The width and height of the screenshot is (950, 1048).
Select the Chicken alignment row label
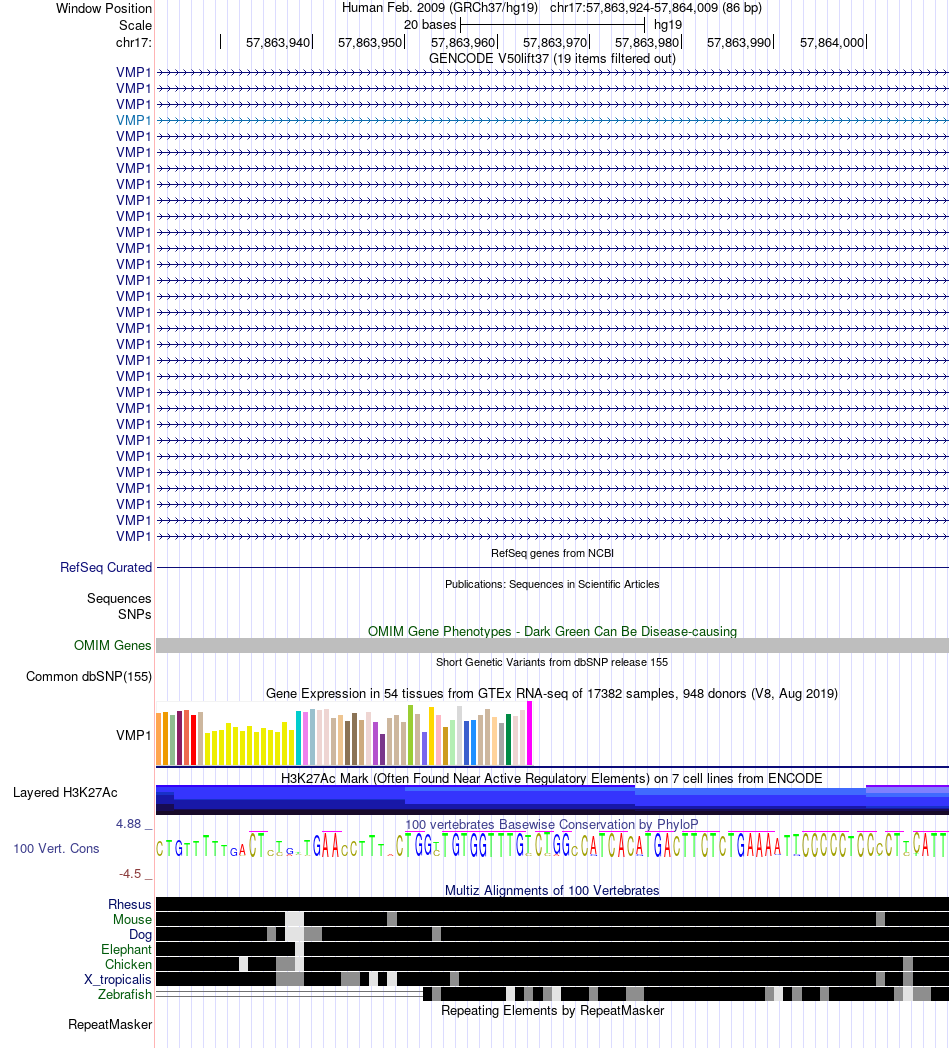click(128, 964)
